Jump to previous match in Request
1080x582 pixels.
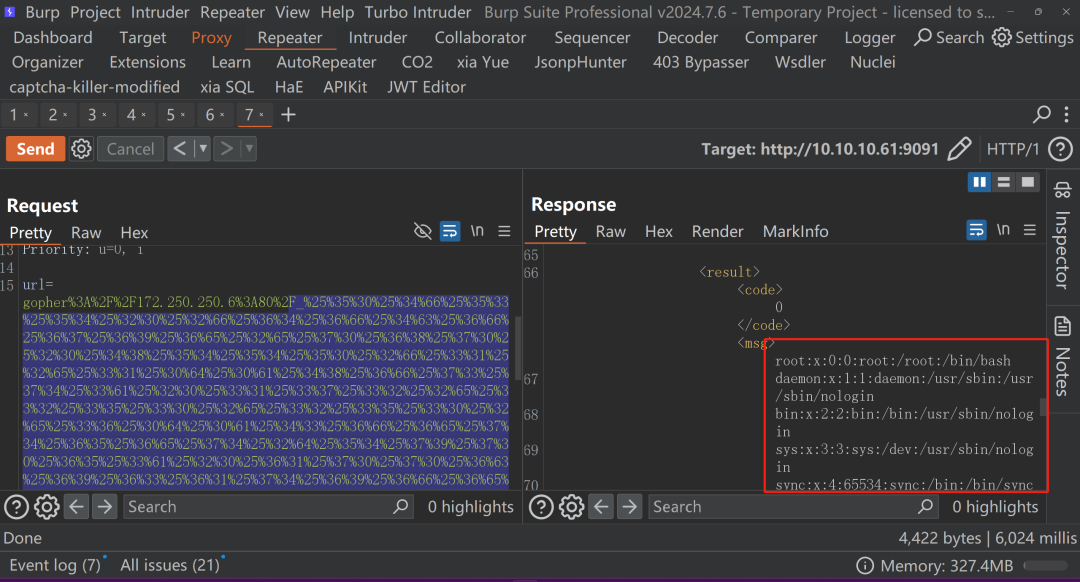coord(76,507)
